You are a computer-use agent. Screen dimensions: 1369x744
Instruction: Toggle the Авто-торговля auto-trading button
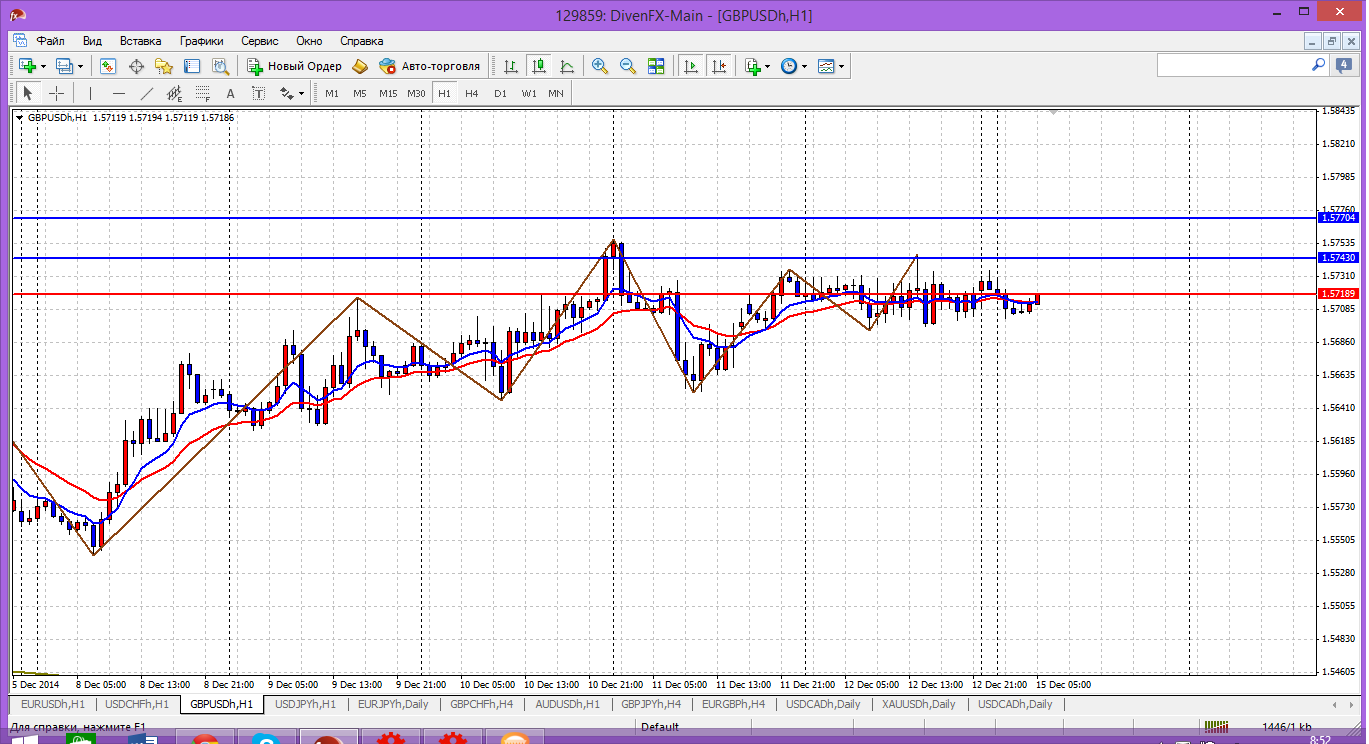(x=430, y=66)
